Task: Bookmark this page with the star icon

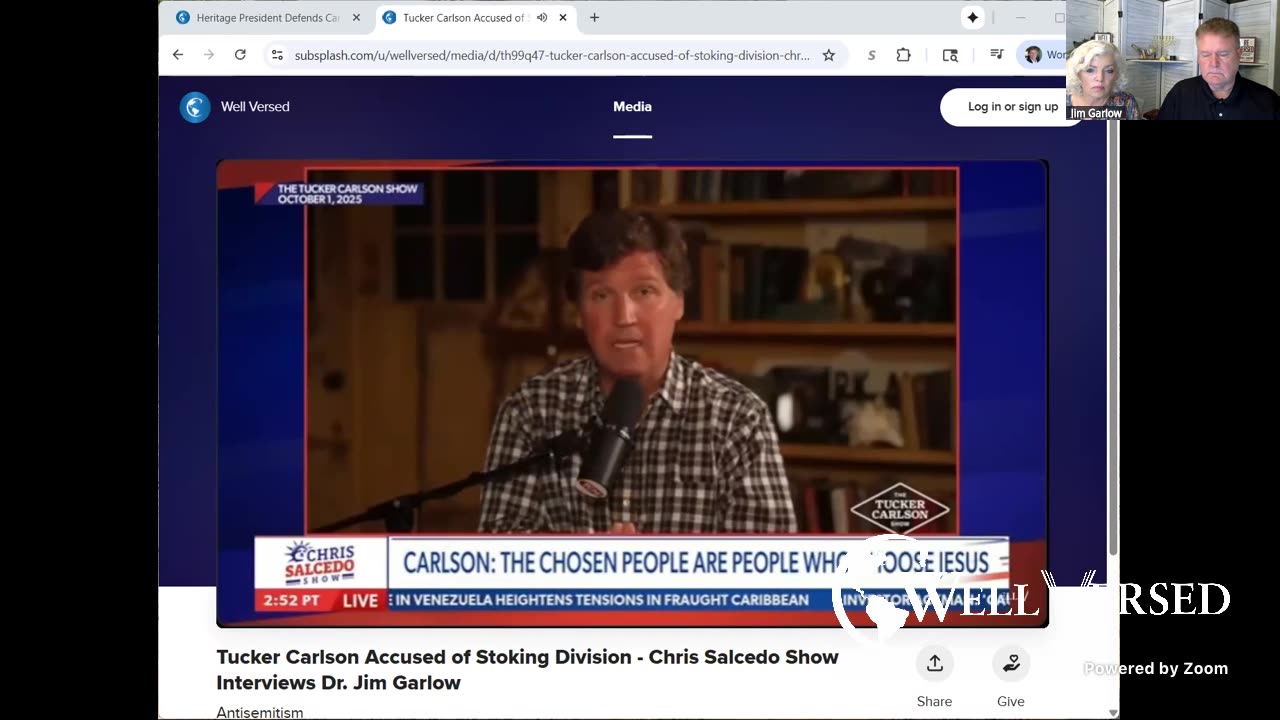Action: coord(829,55)
